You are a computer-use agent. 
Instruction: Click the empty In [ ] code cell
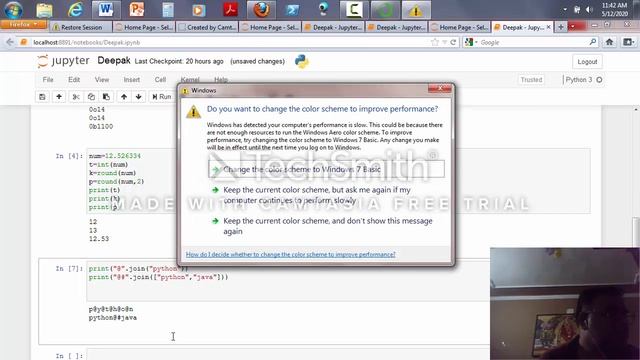(288, 354)
